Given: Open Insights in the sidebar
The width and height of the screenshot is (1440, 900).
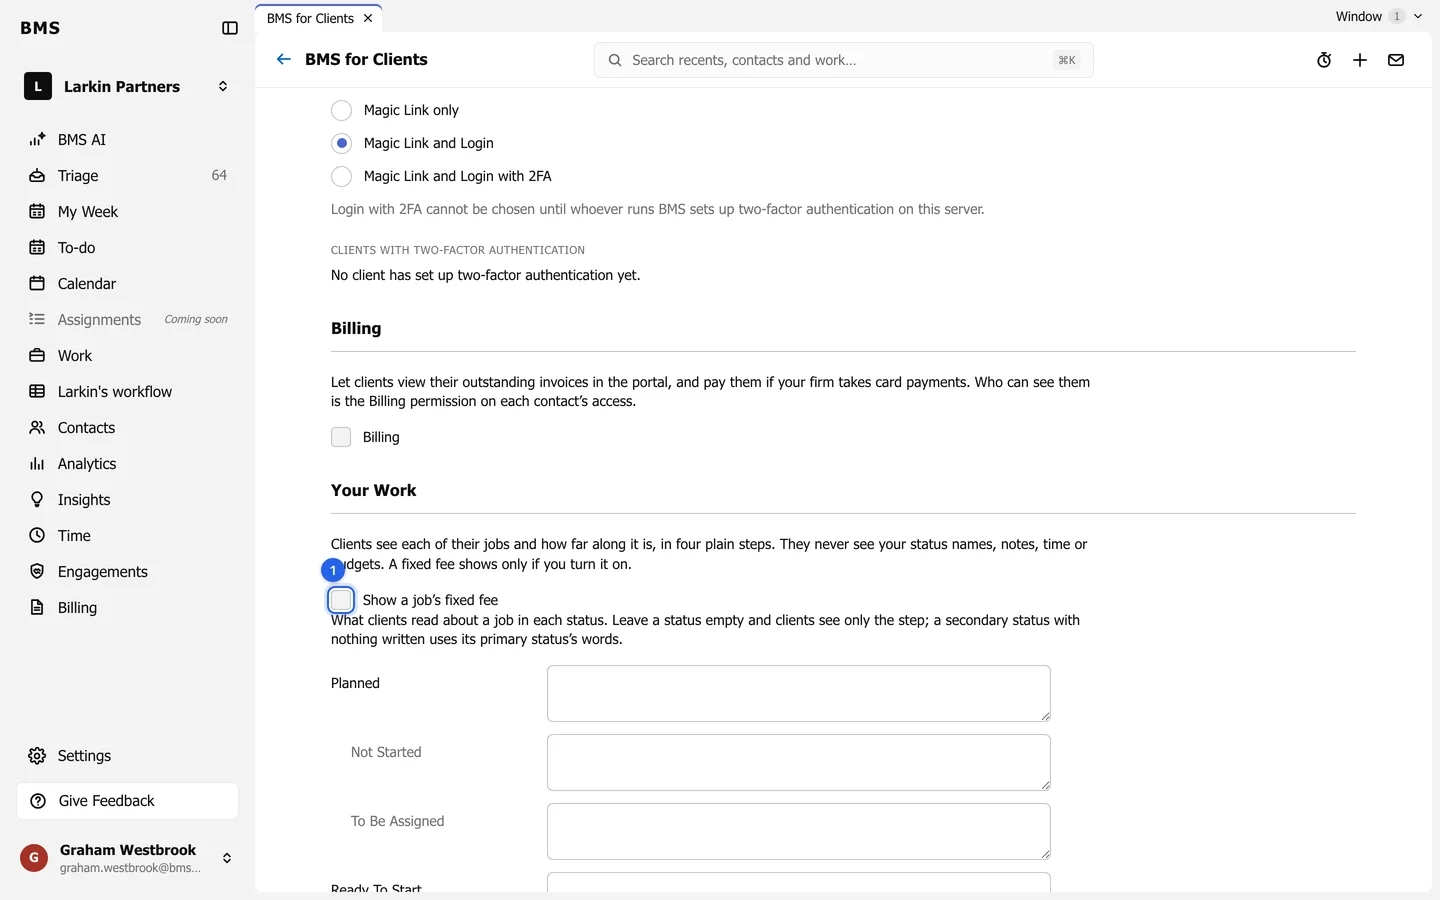Looking at the screenshot, I should 127,499.
